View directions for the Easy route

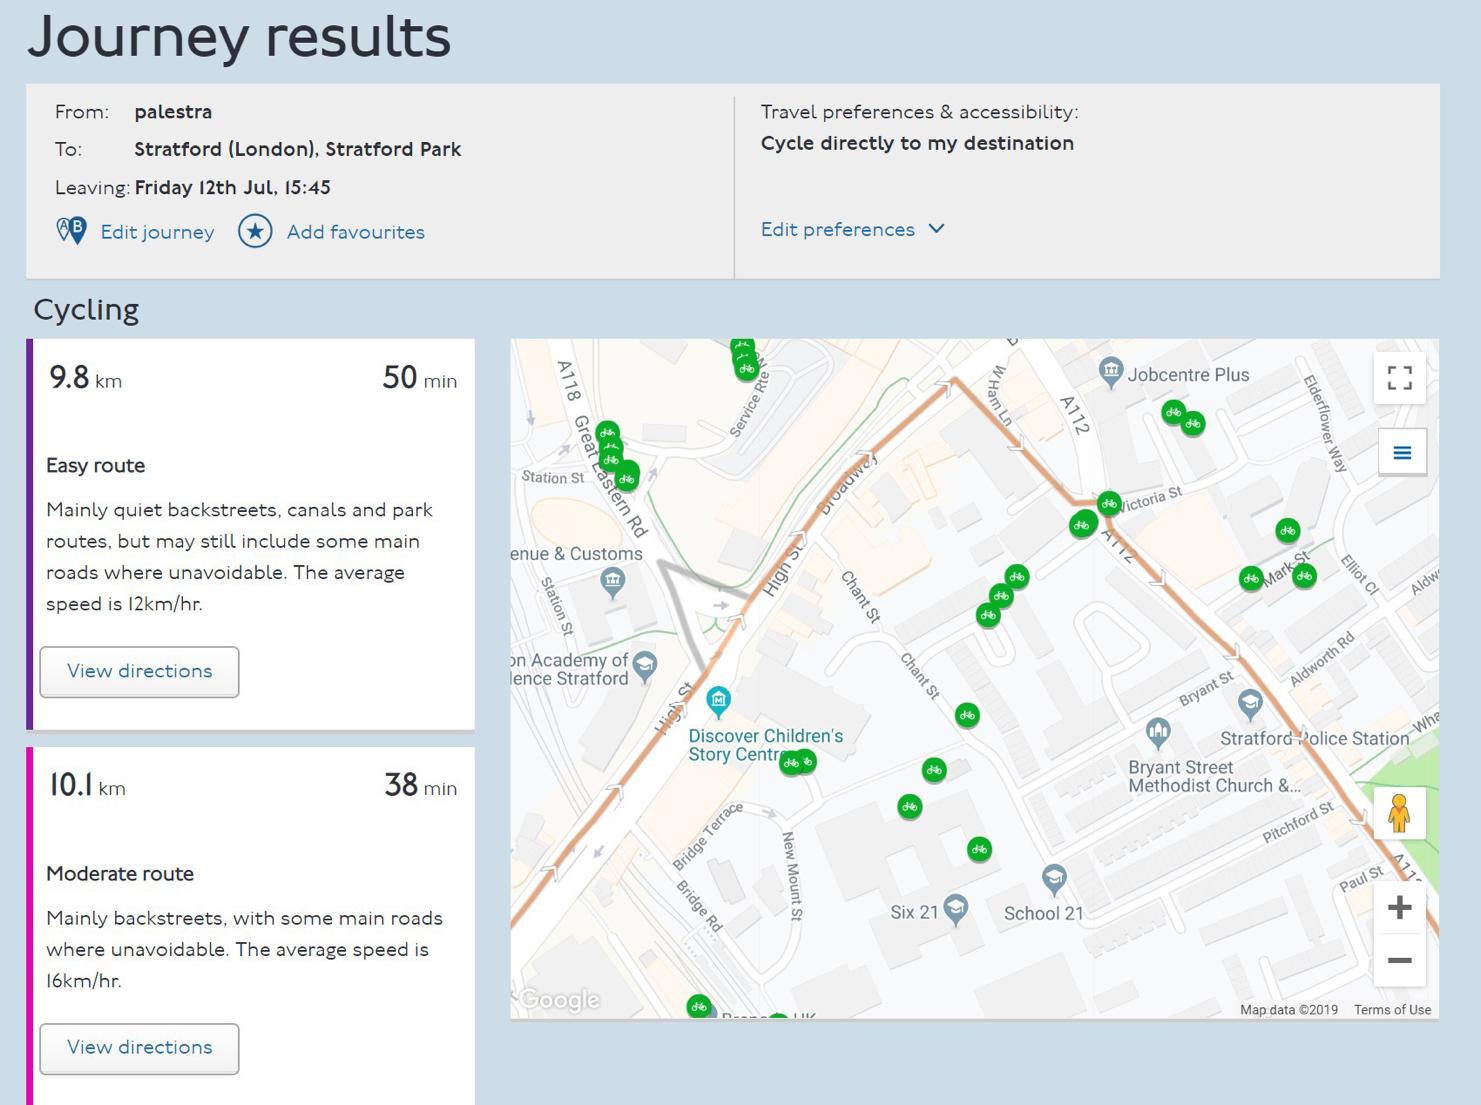pos(139,671)
